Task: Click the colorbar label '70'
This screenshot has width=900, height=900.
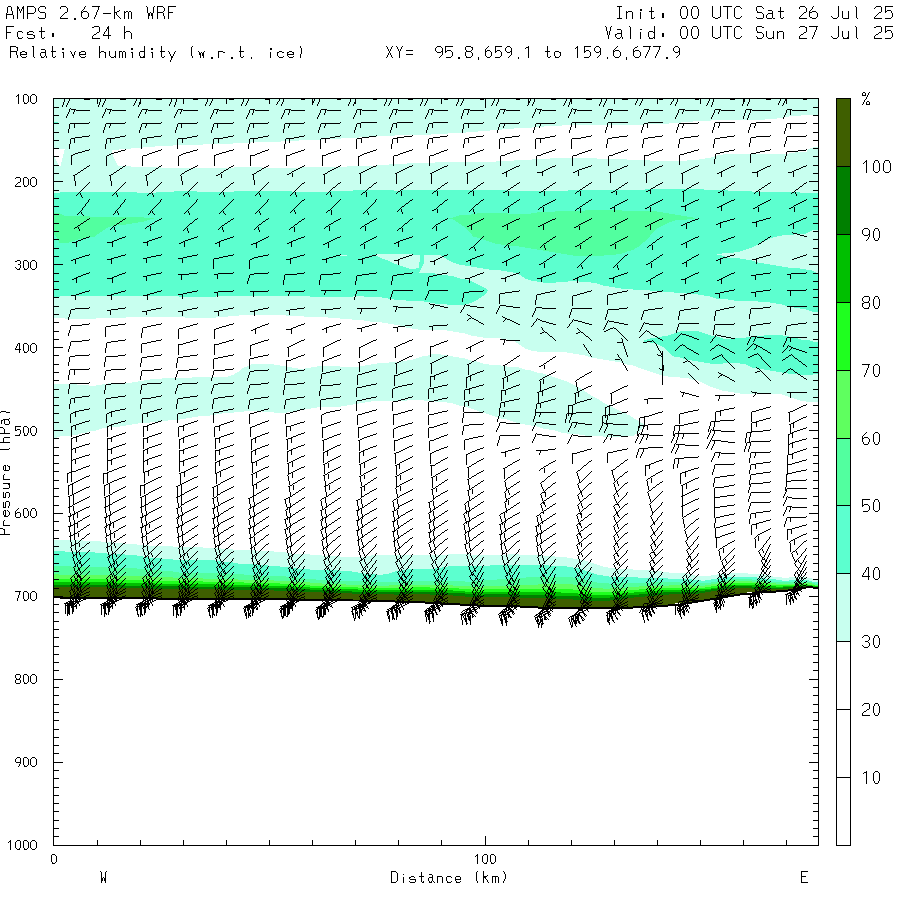Action: click(871, 371)
